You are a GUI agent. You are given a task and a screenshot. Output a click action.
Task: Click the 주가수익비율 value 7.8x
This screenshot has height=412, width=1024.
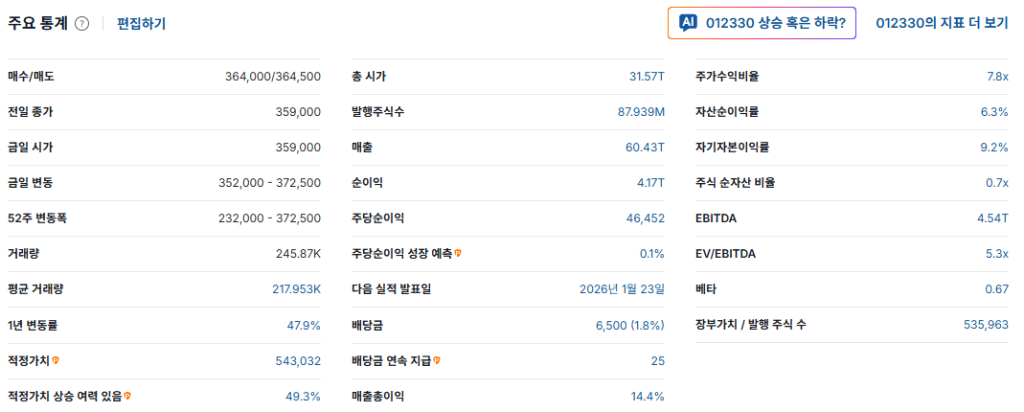pos(997,76)
